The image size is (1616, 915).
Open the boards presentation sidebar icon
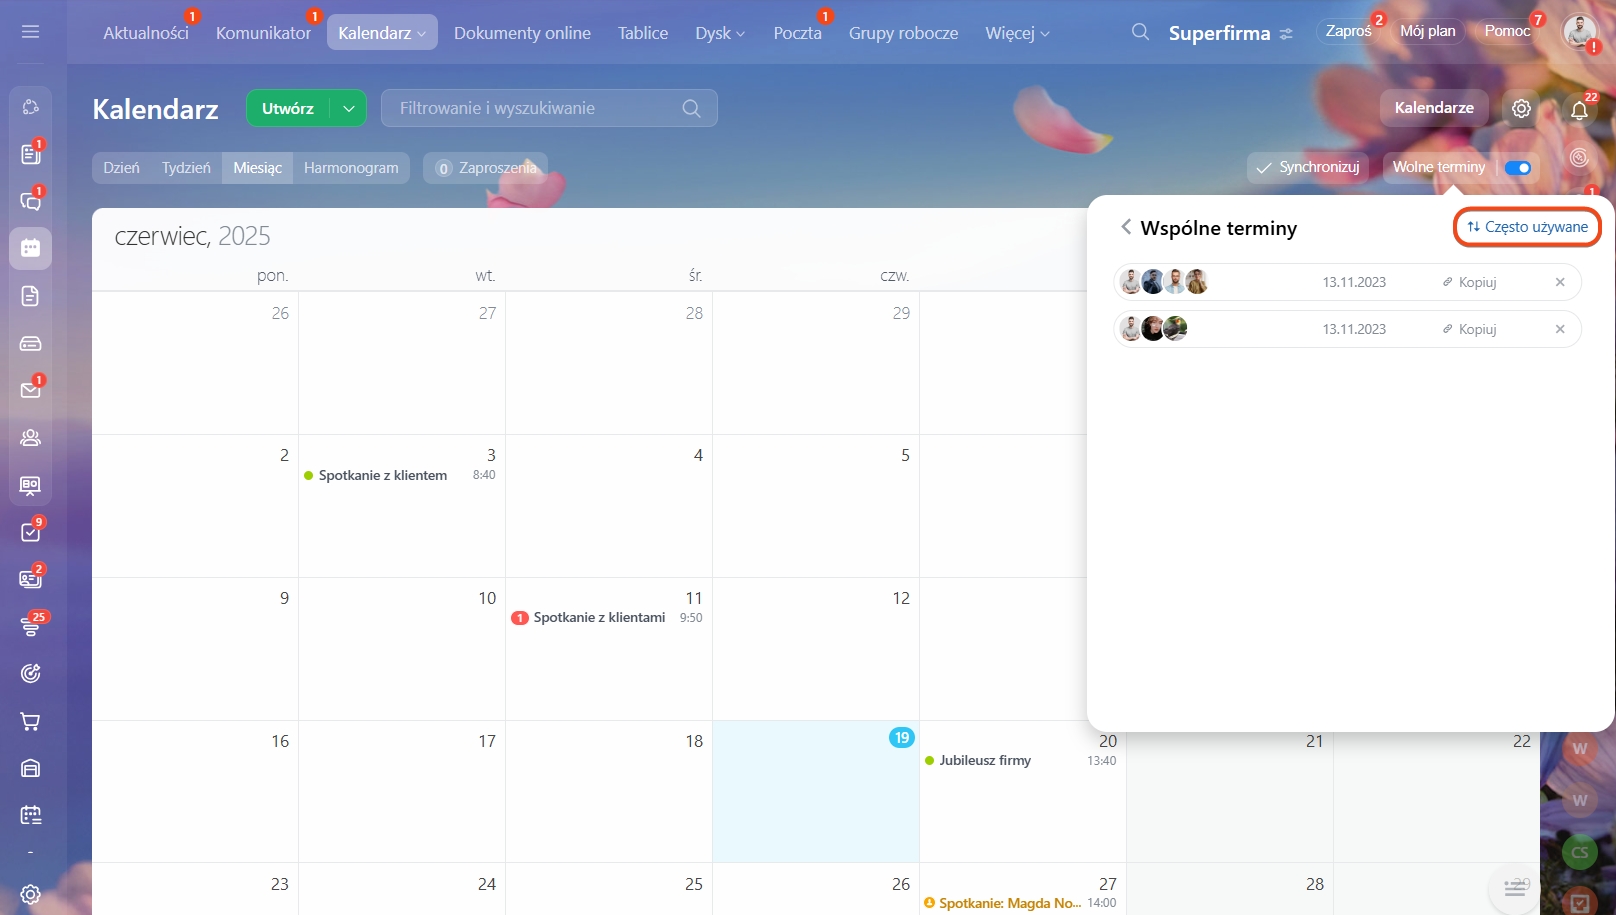[30, 485]
